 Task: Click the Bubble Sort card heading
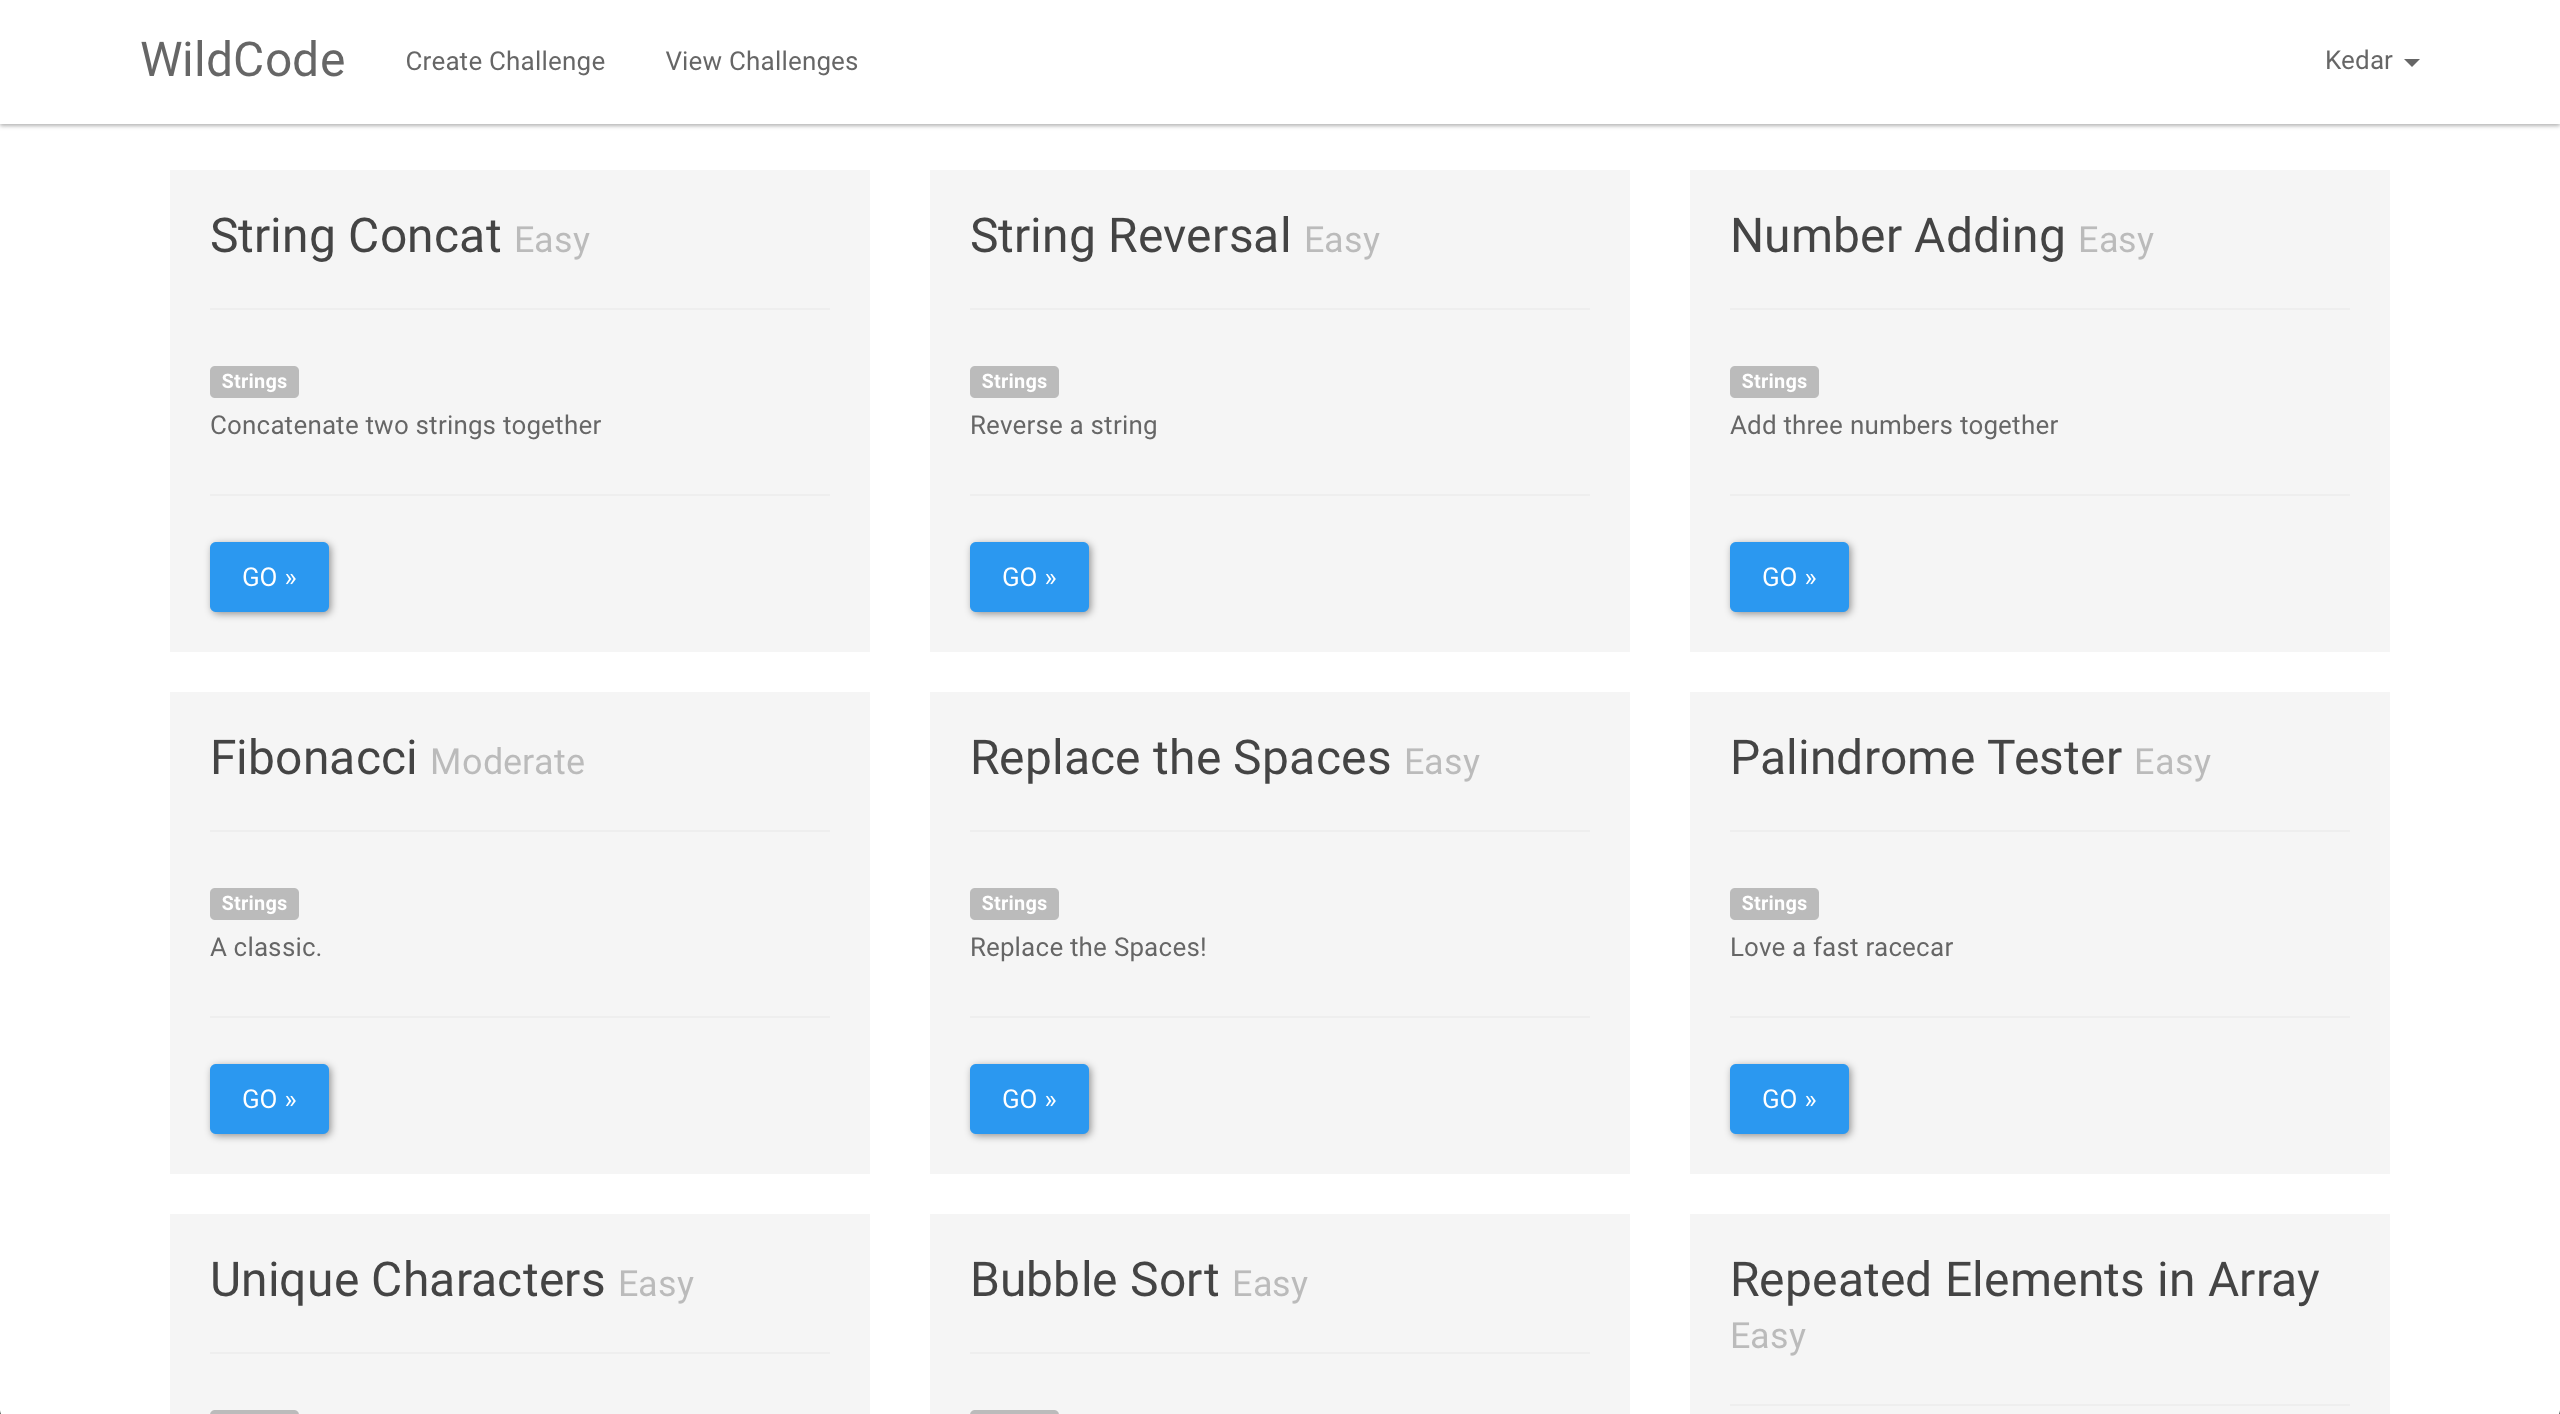1094,1280
